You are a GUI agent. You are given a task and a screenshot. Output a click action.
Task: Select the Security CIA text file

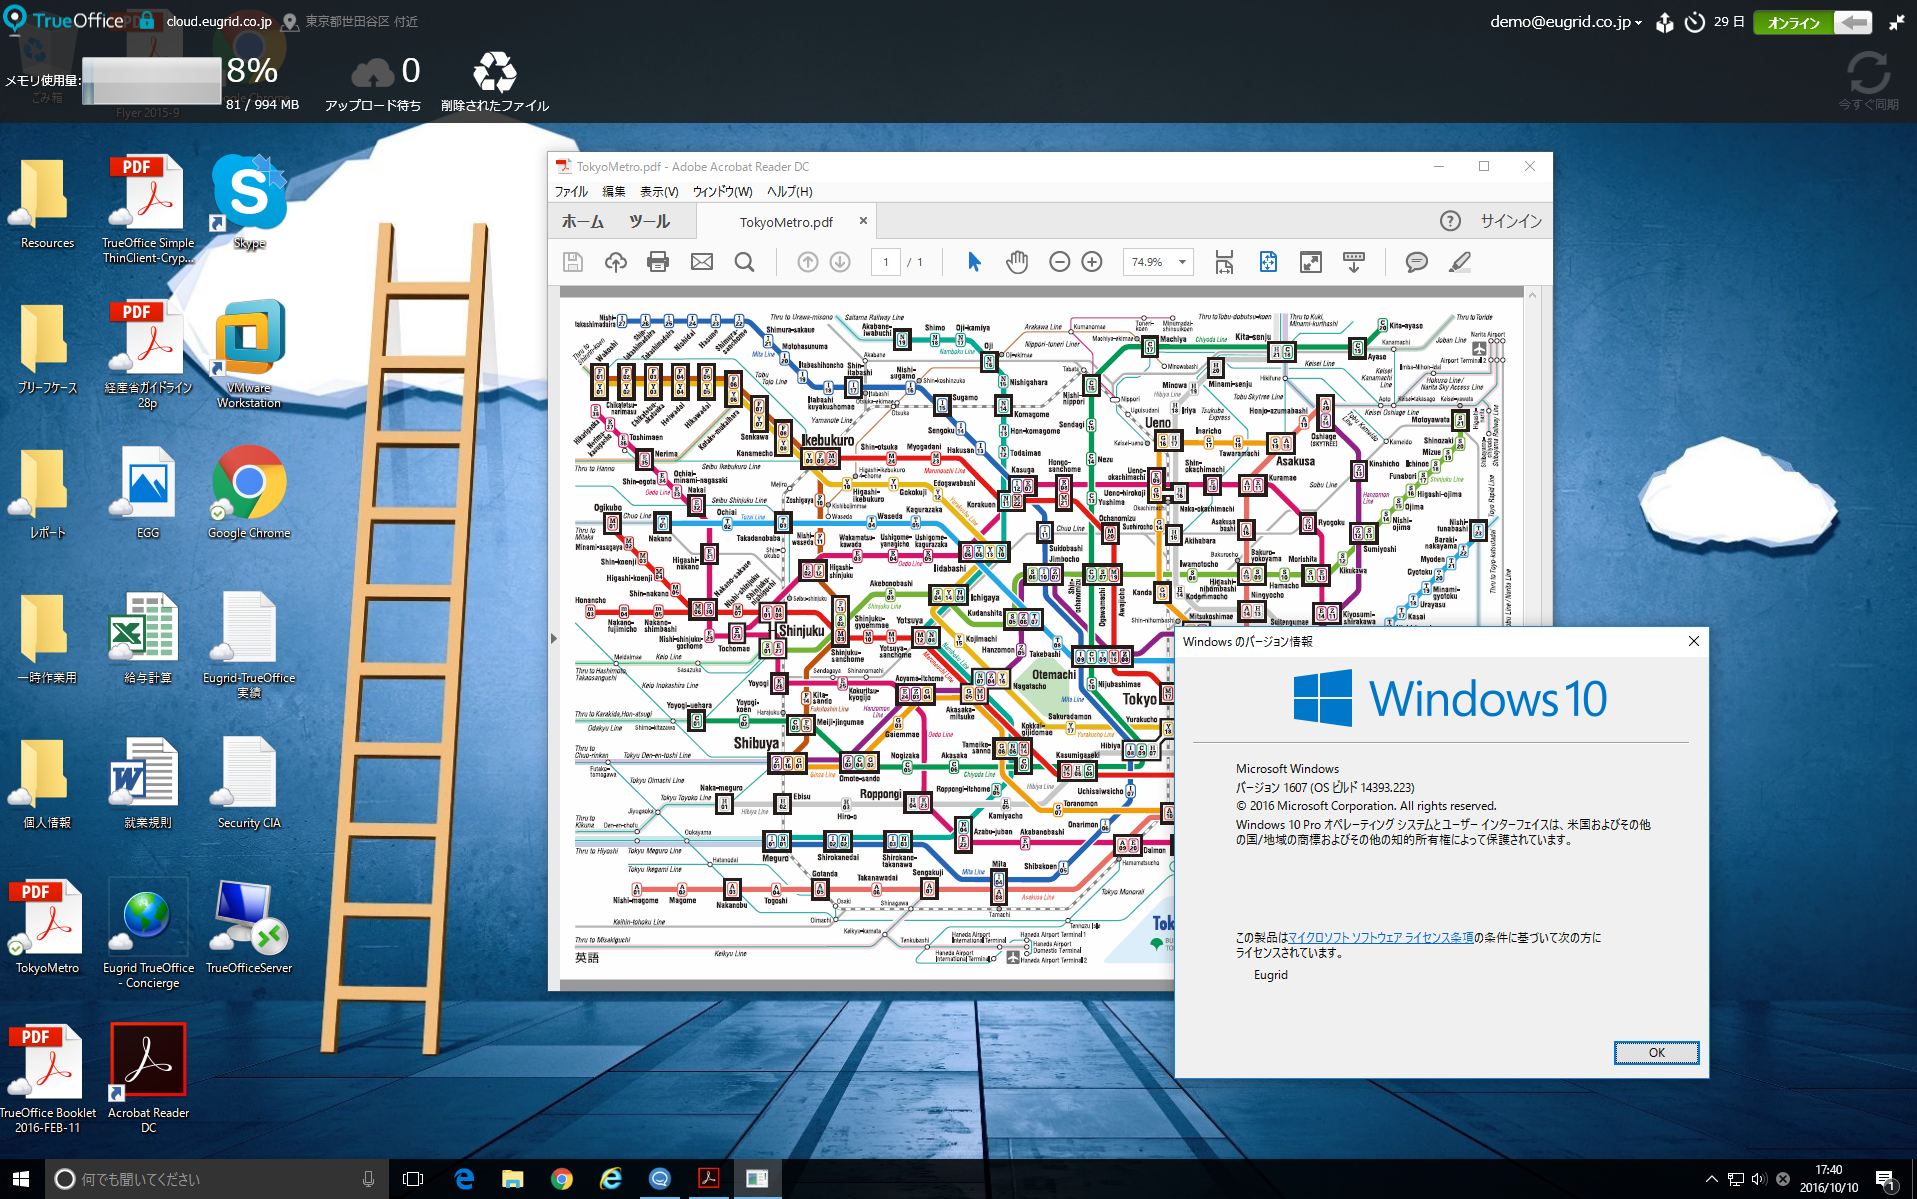click(249, 783)
